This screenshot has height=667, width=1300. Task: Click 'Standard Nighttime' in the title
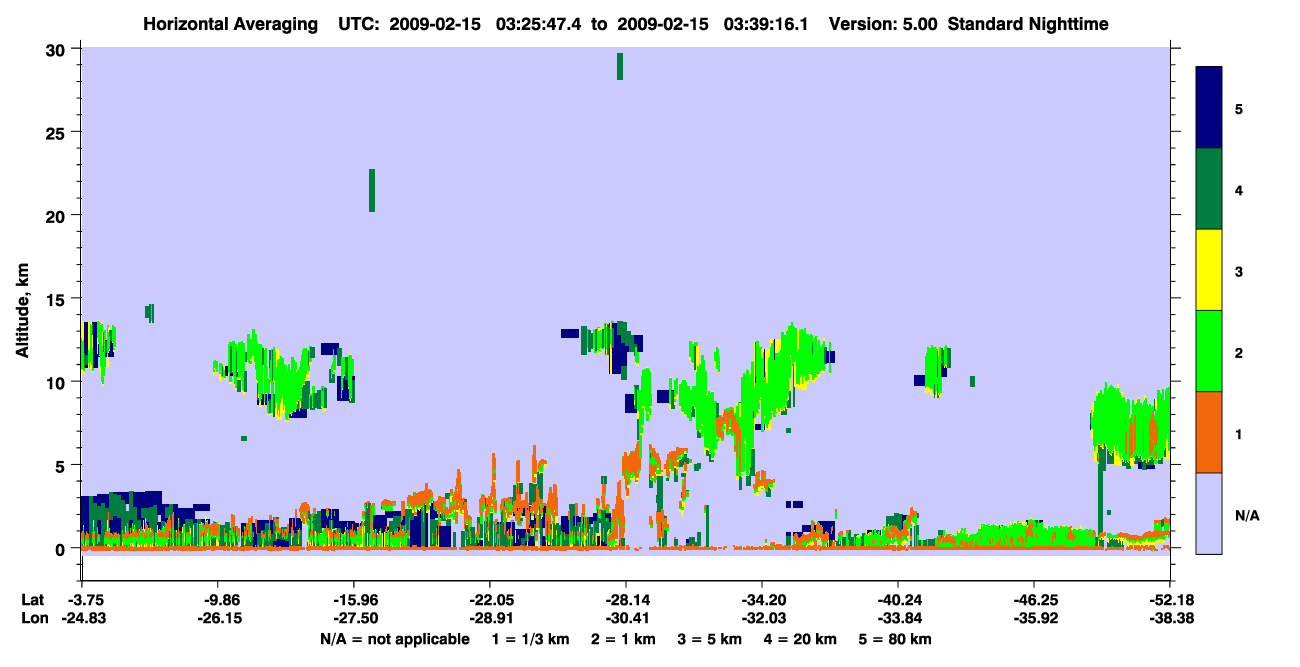pyautogui.click(x=1027, y=24)
